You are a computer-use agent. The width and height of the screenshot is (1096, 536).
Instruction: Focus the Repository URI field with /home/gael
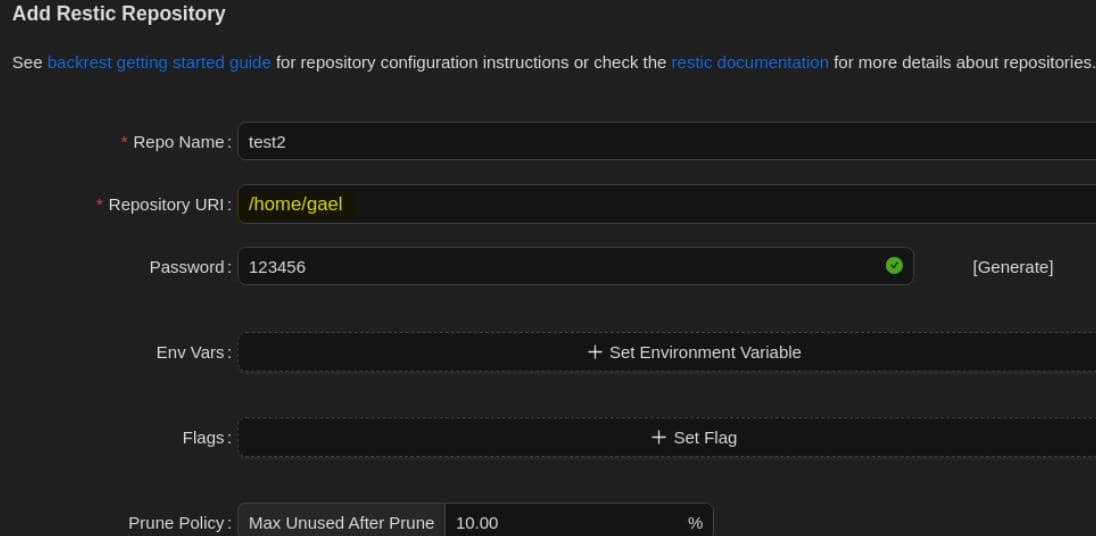point(660,205)
